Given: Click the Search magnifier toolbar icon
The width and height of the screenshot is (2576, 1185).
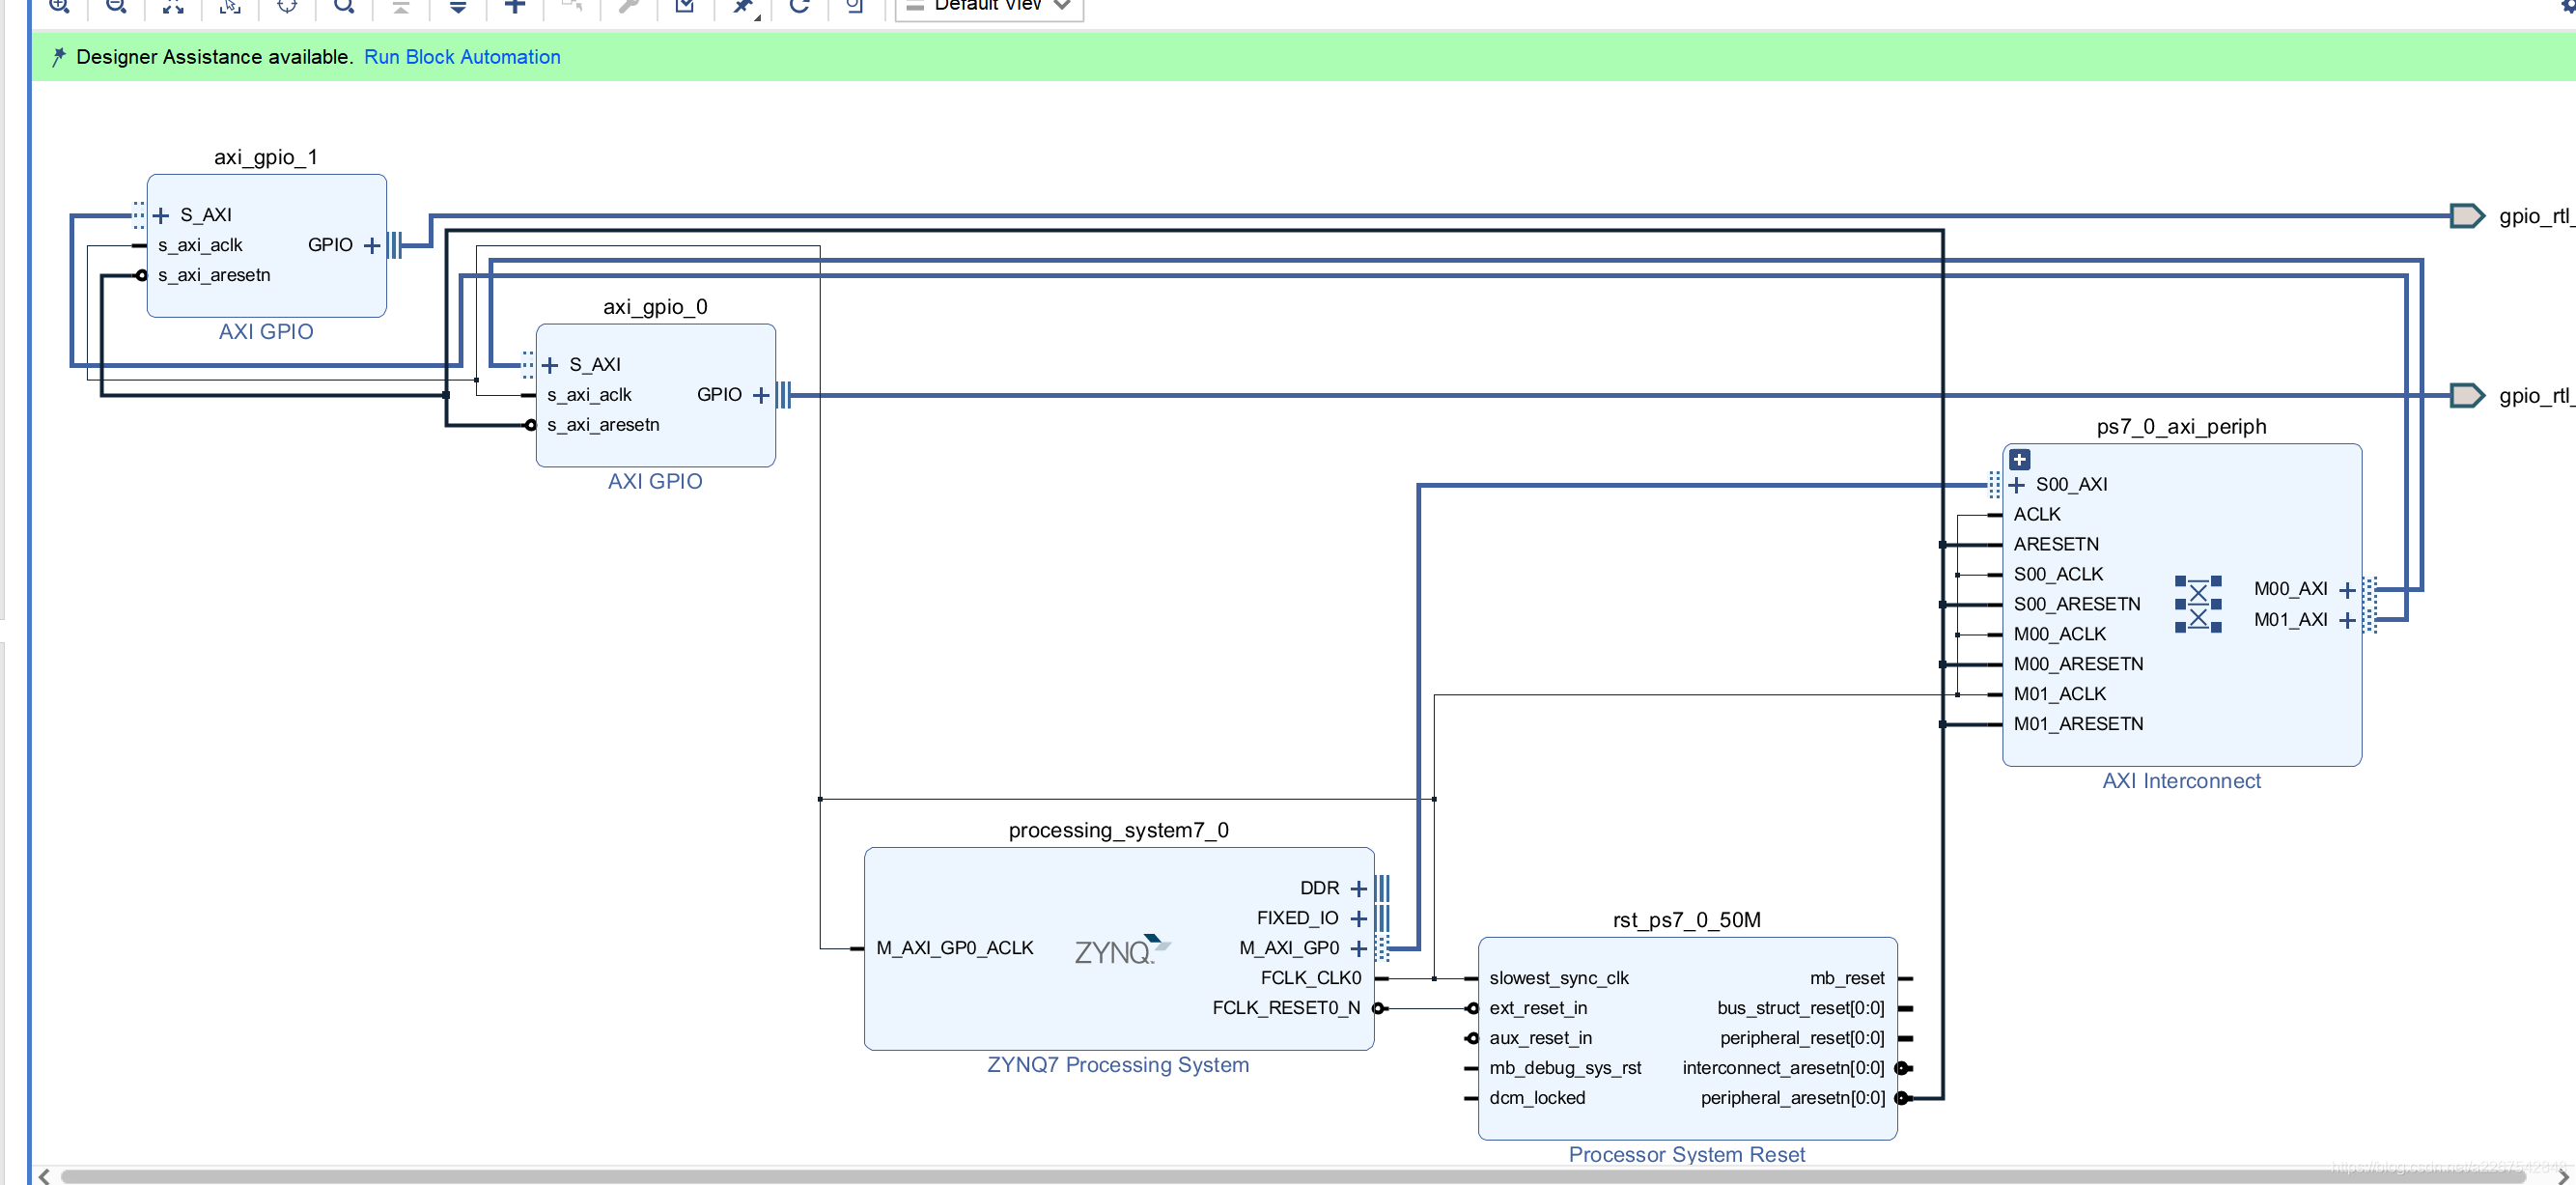Looking at the screenshot, I should (x=344, y=6).
